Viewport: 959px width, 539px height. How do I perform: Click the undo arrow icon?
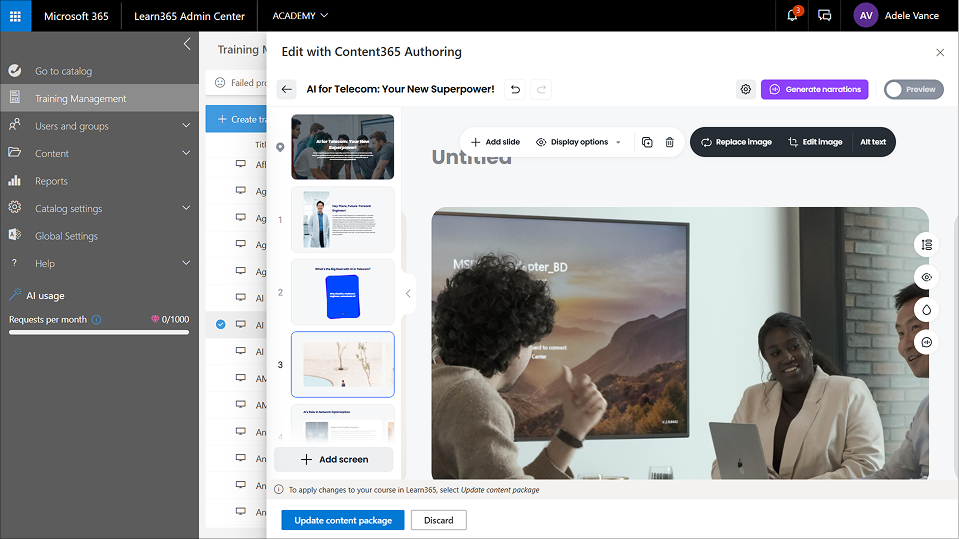click(515, 89)
